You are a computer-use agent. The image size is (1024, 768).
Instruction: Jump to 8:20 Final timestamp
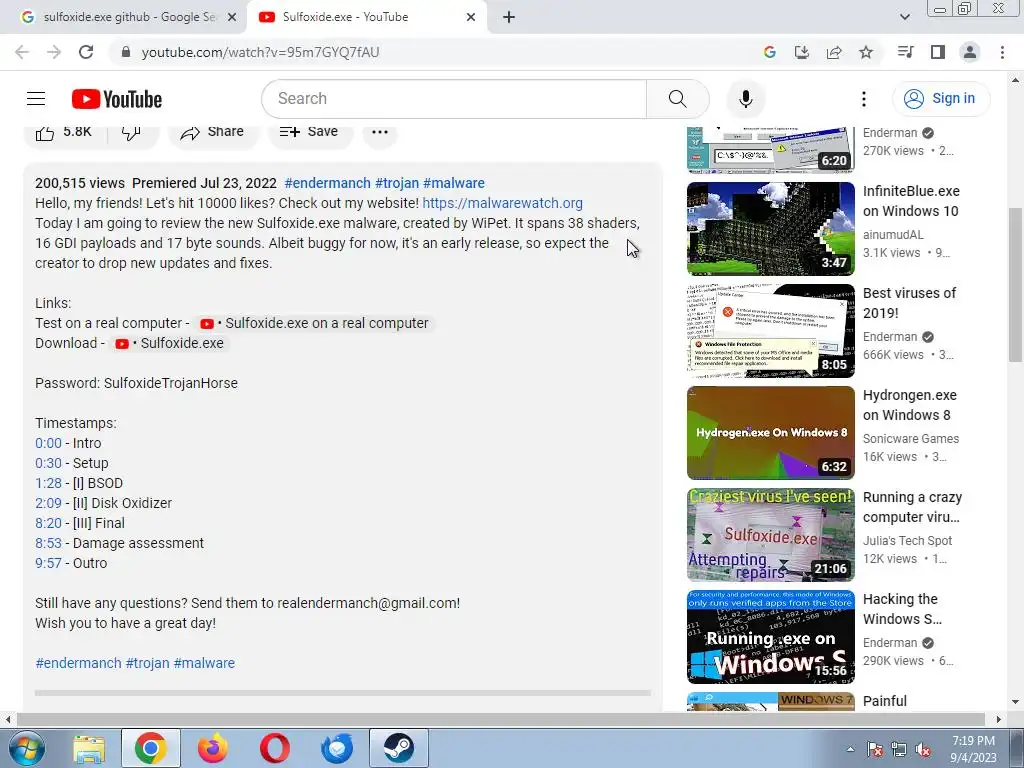coord(48,523)
